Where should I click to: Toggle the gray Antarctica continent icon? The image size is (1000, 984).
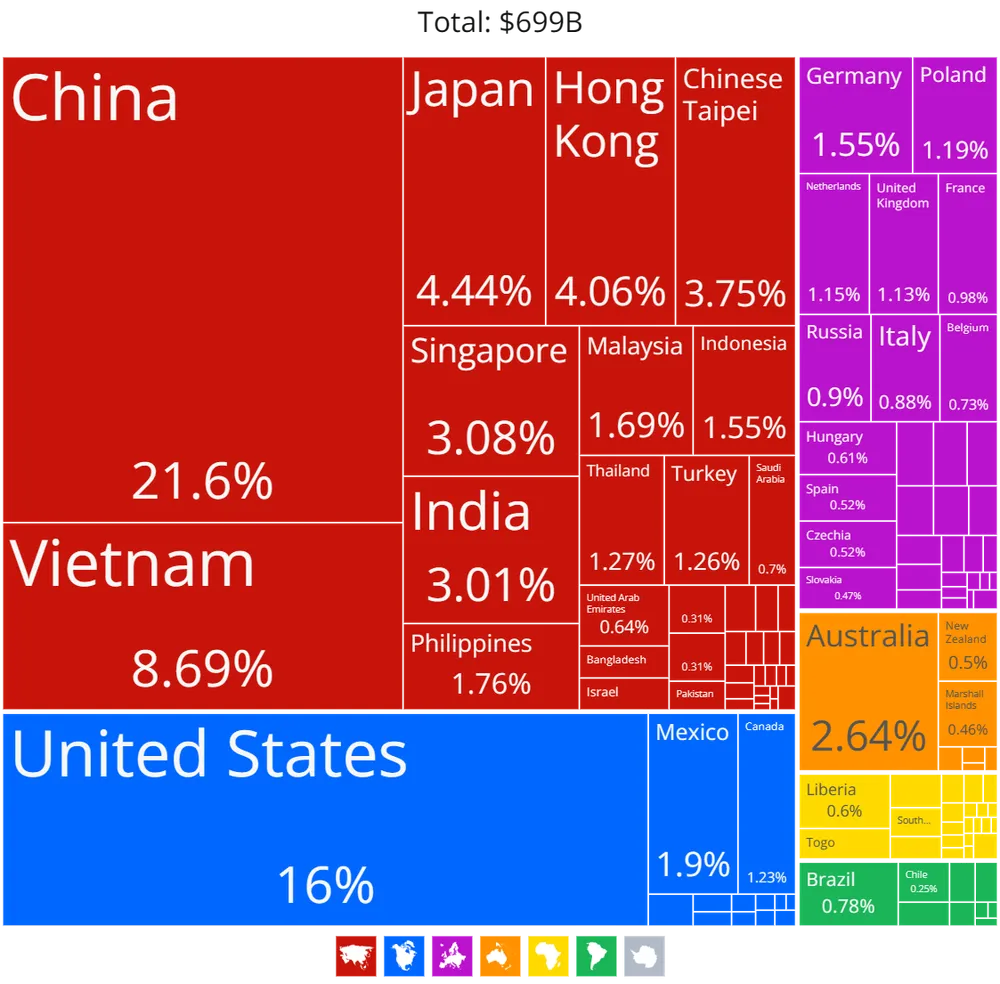(645, 957)
